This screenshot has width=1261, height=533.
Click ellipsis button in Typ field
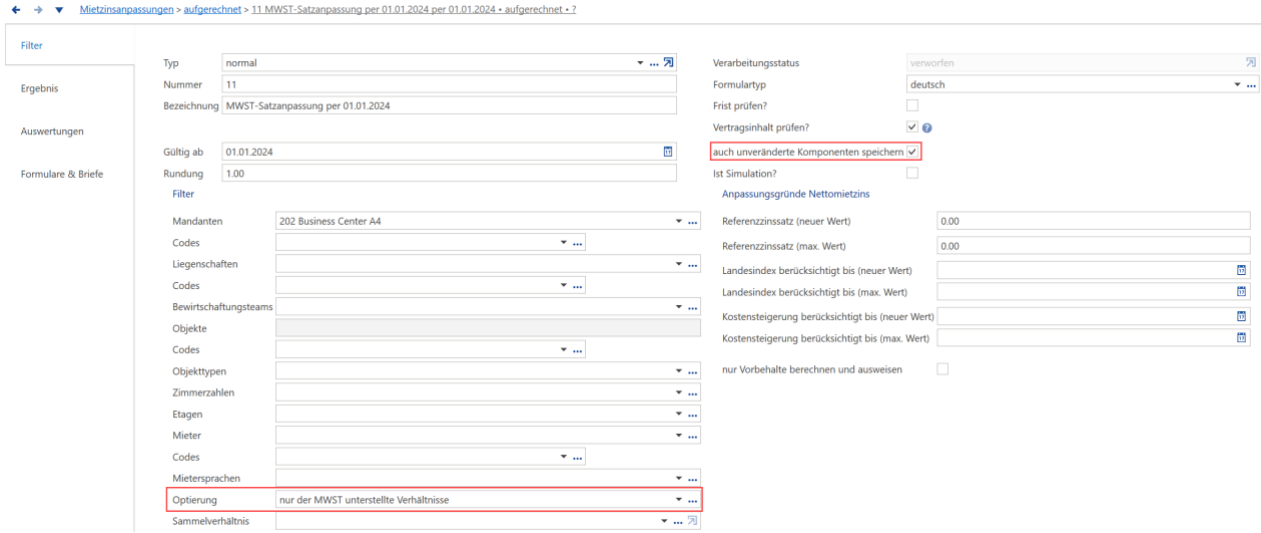[654, 64]
